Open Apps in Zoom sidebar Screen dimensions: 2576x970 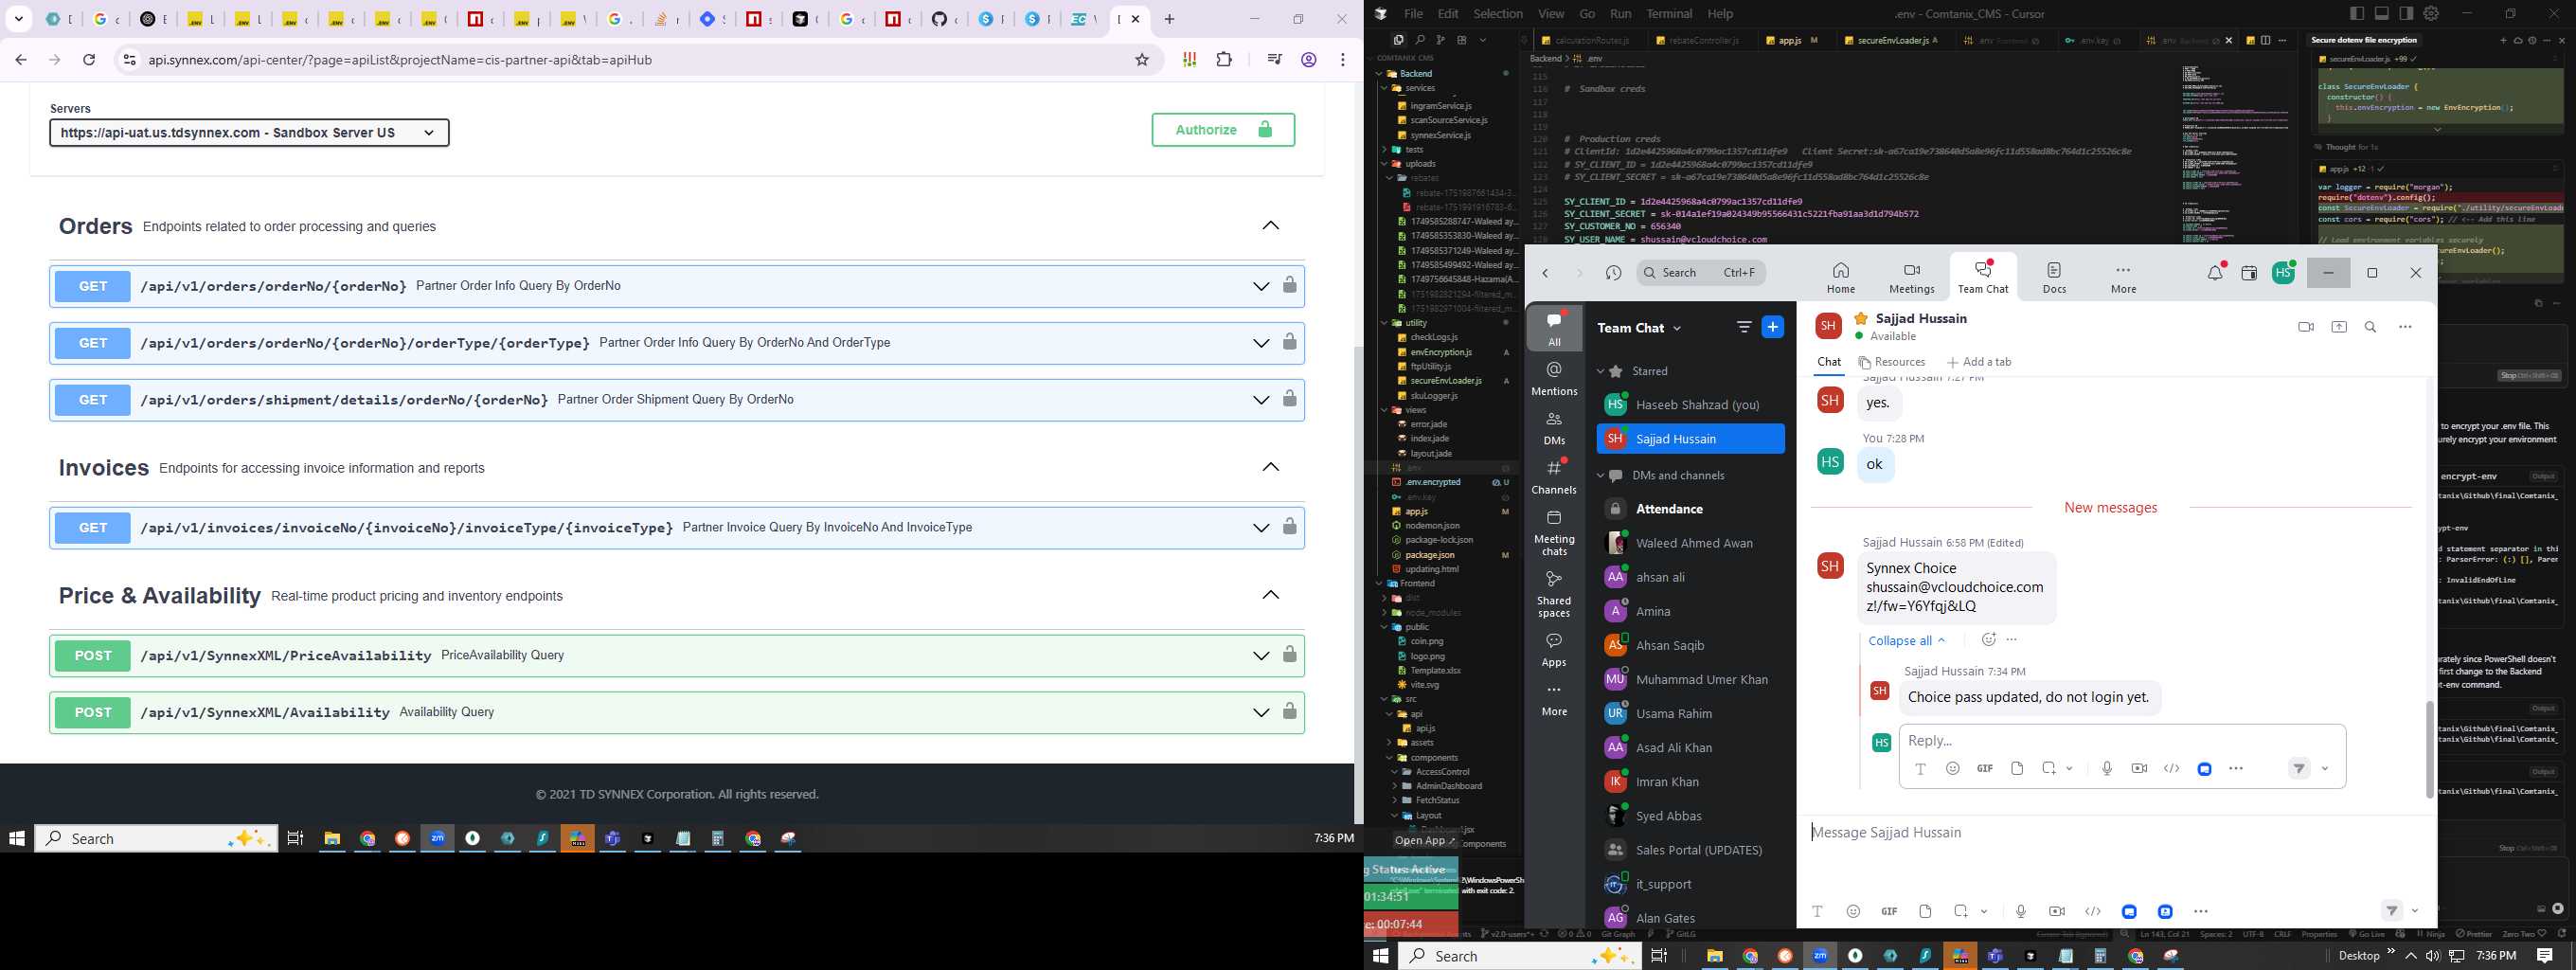tap(1554, 649)
